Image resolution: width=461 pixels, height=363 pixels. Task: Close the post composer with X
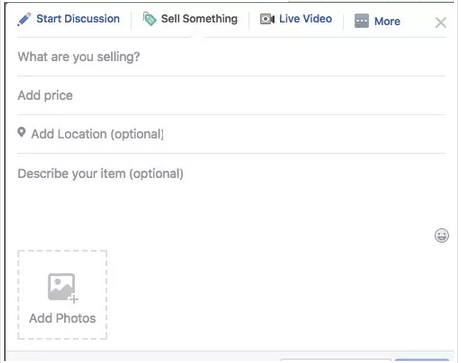[x=441, y=23]
